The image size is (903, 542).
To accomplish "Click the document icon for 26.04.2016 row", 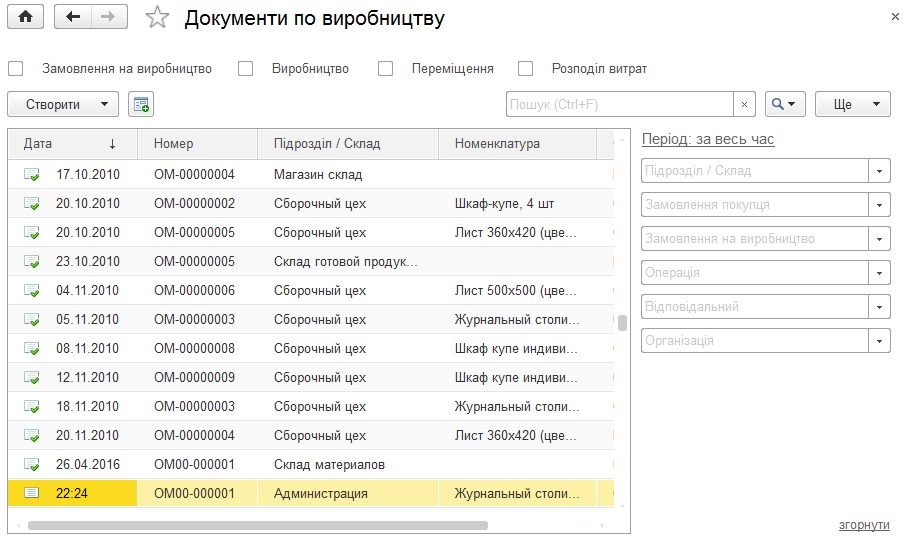I will click(x=32, y=464).
